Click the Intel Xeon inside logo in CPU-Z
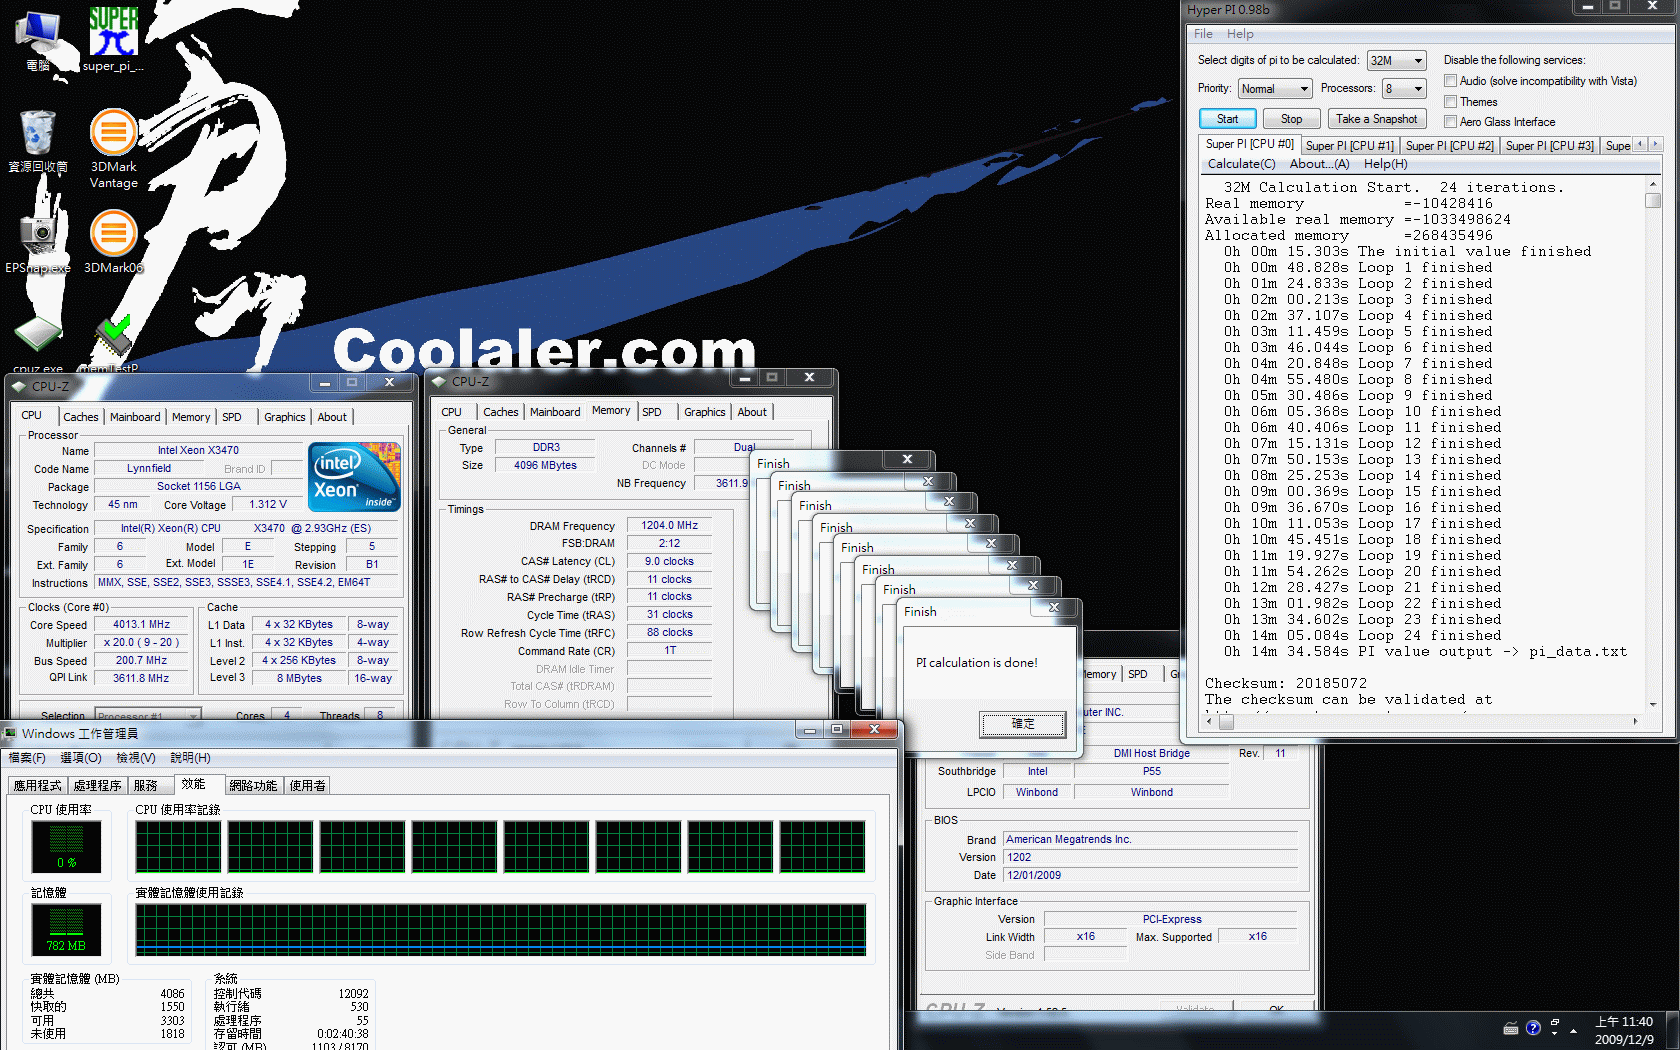This screenshot has height=1050, width=1680. (355, 476)
